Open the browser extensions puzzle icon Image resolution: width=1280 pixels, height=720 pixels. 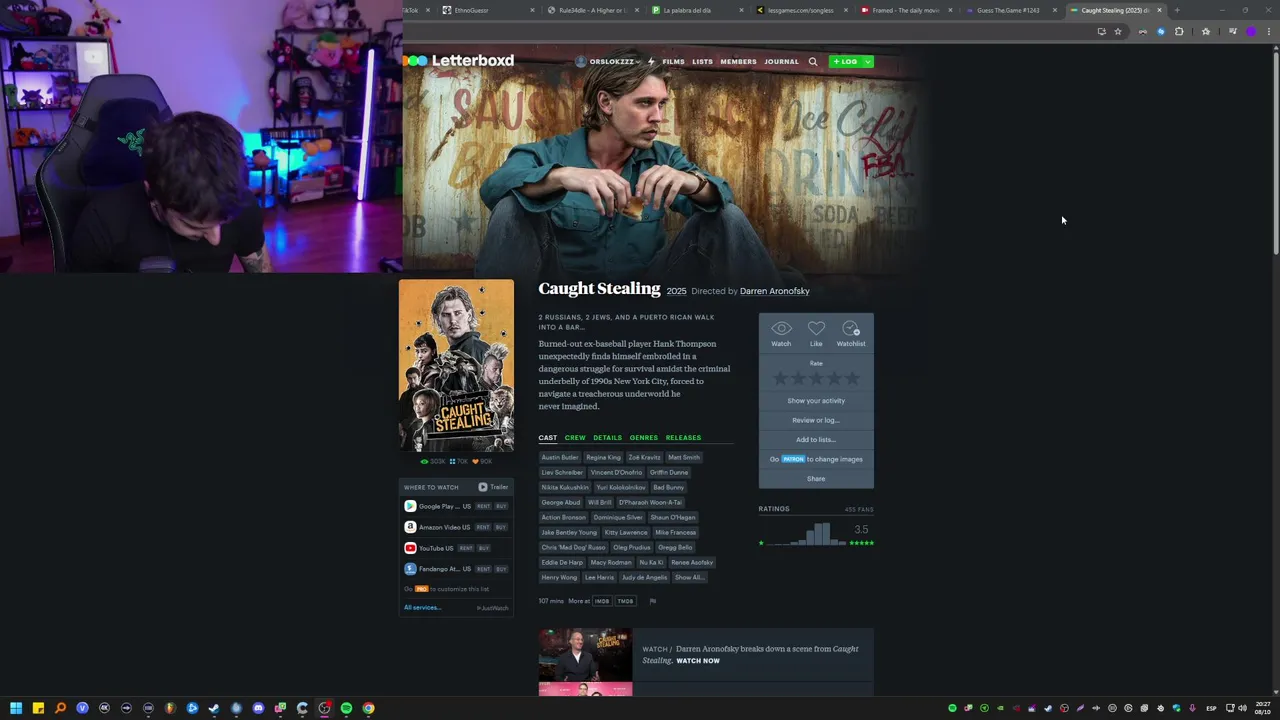click(x=1179, y=31)
